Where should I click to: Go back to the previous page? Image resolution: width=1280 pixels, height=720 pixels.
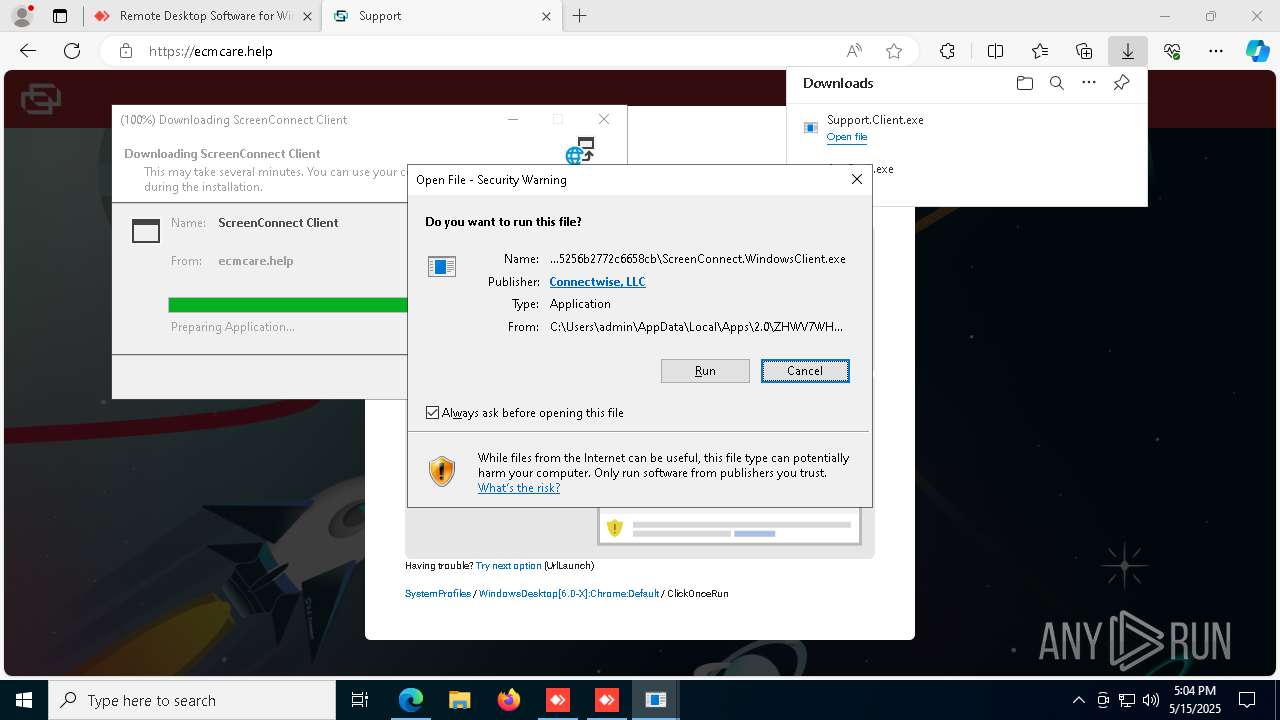coord(28,51)
